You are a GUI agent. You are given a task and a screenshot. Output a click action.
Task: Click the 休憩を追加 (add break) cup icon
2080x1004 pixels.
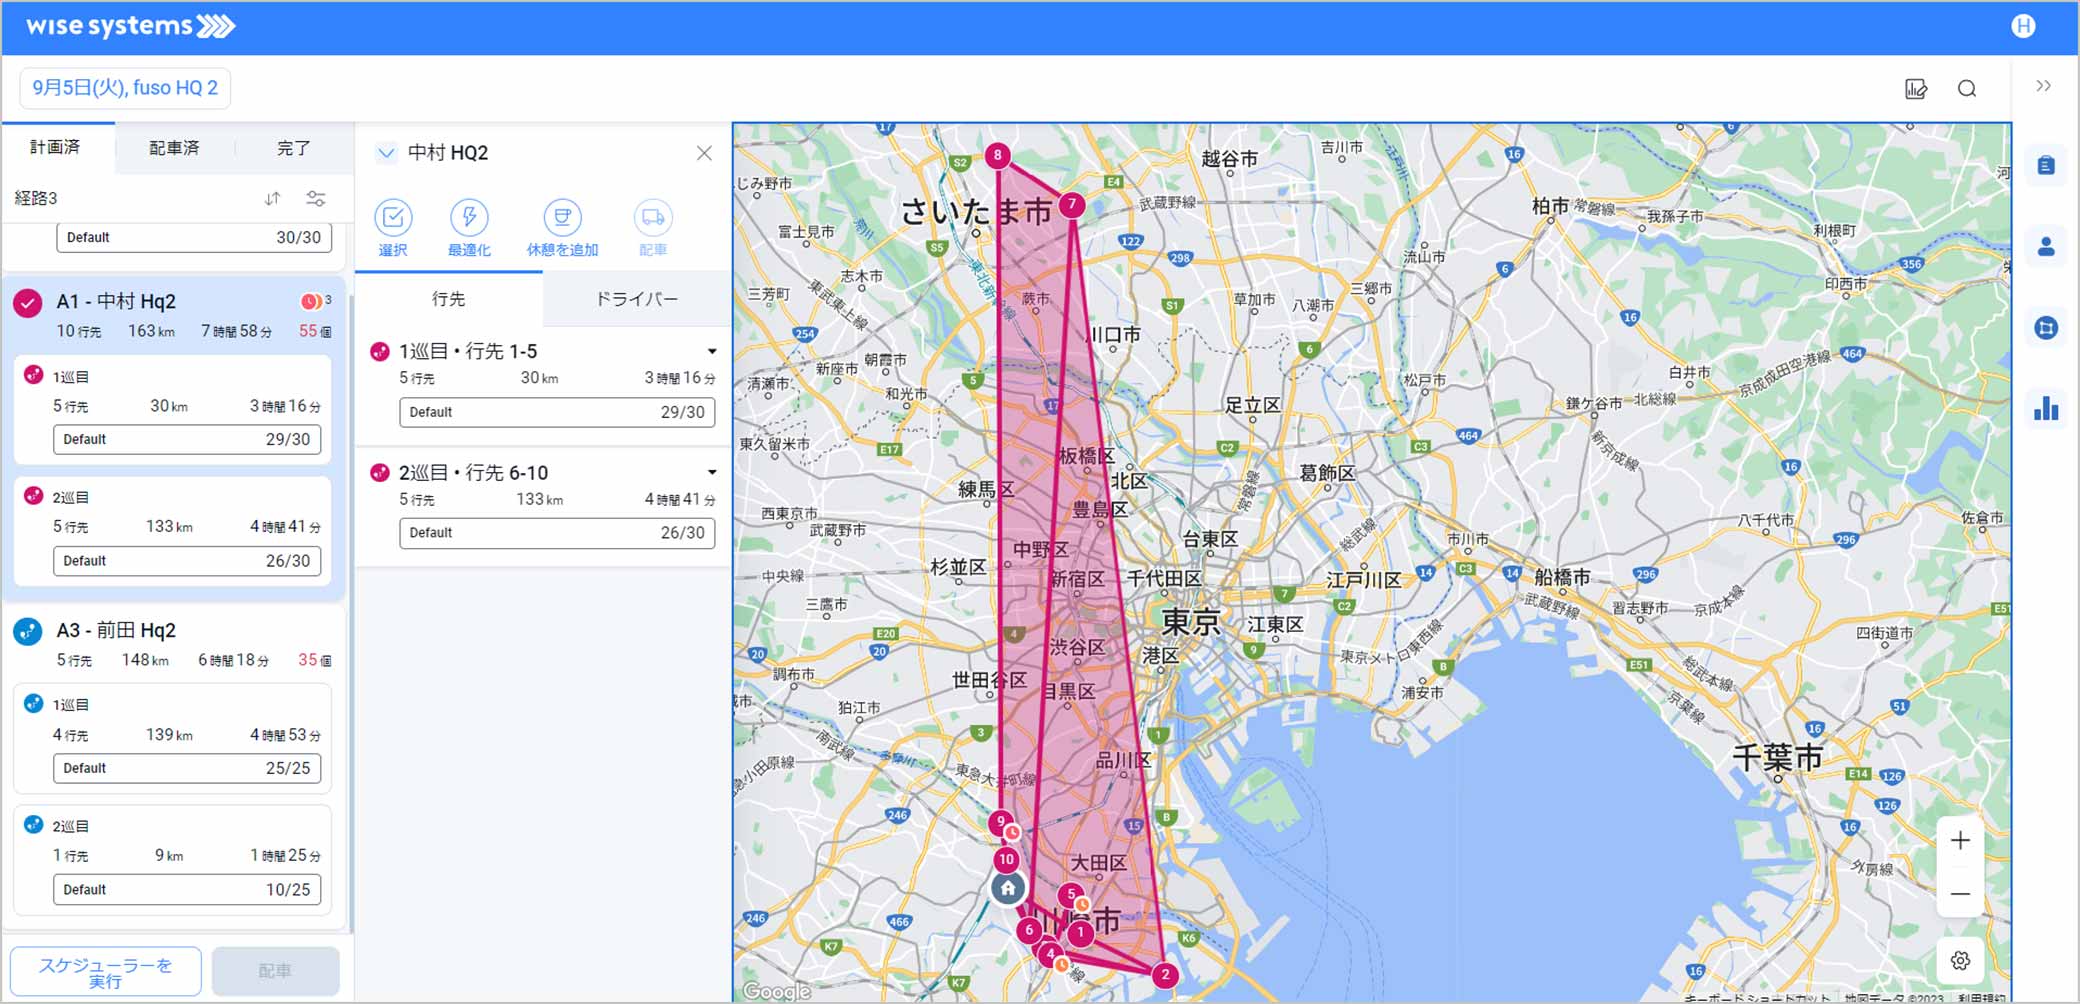tap(562, 218)
